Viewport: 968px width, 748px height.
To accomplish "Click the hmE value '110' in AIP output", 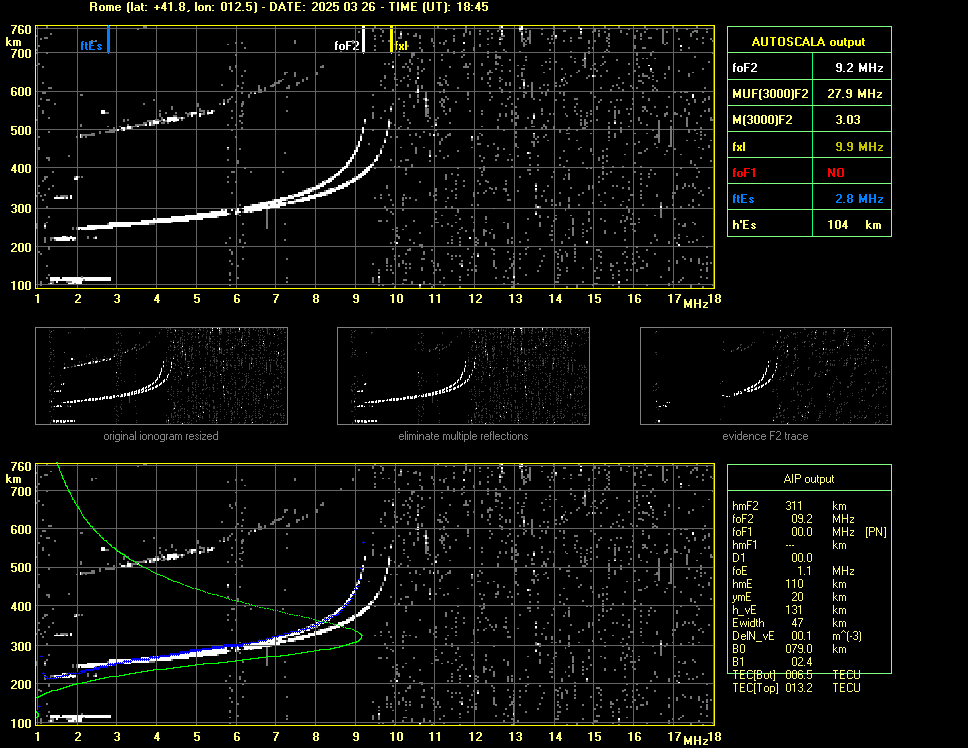I will point(794,584).
